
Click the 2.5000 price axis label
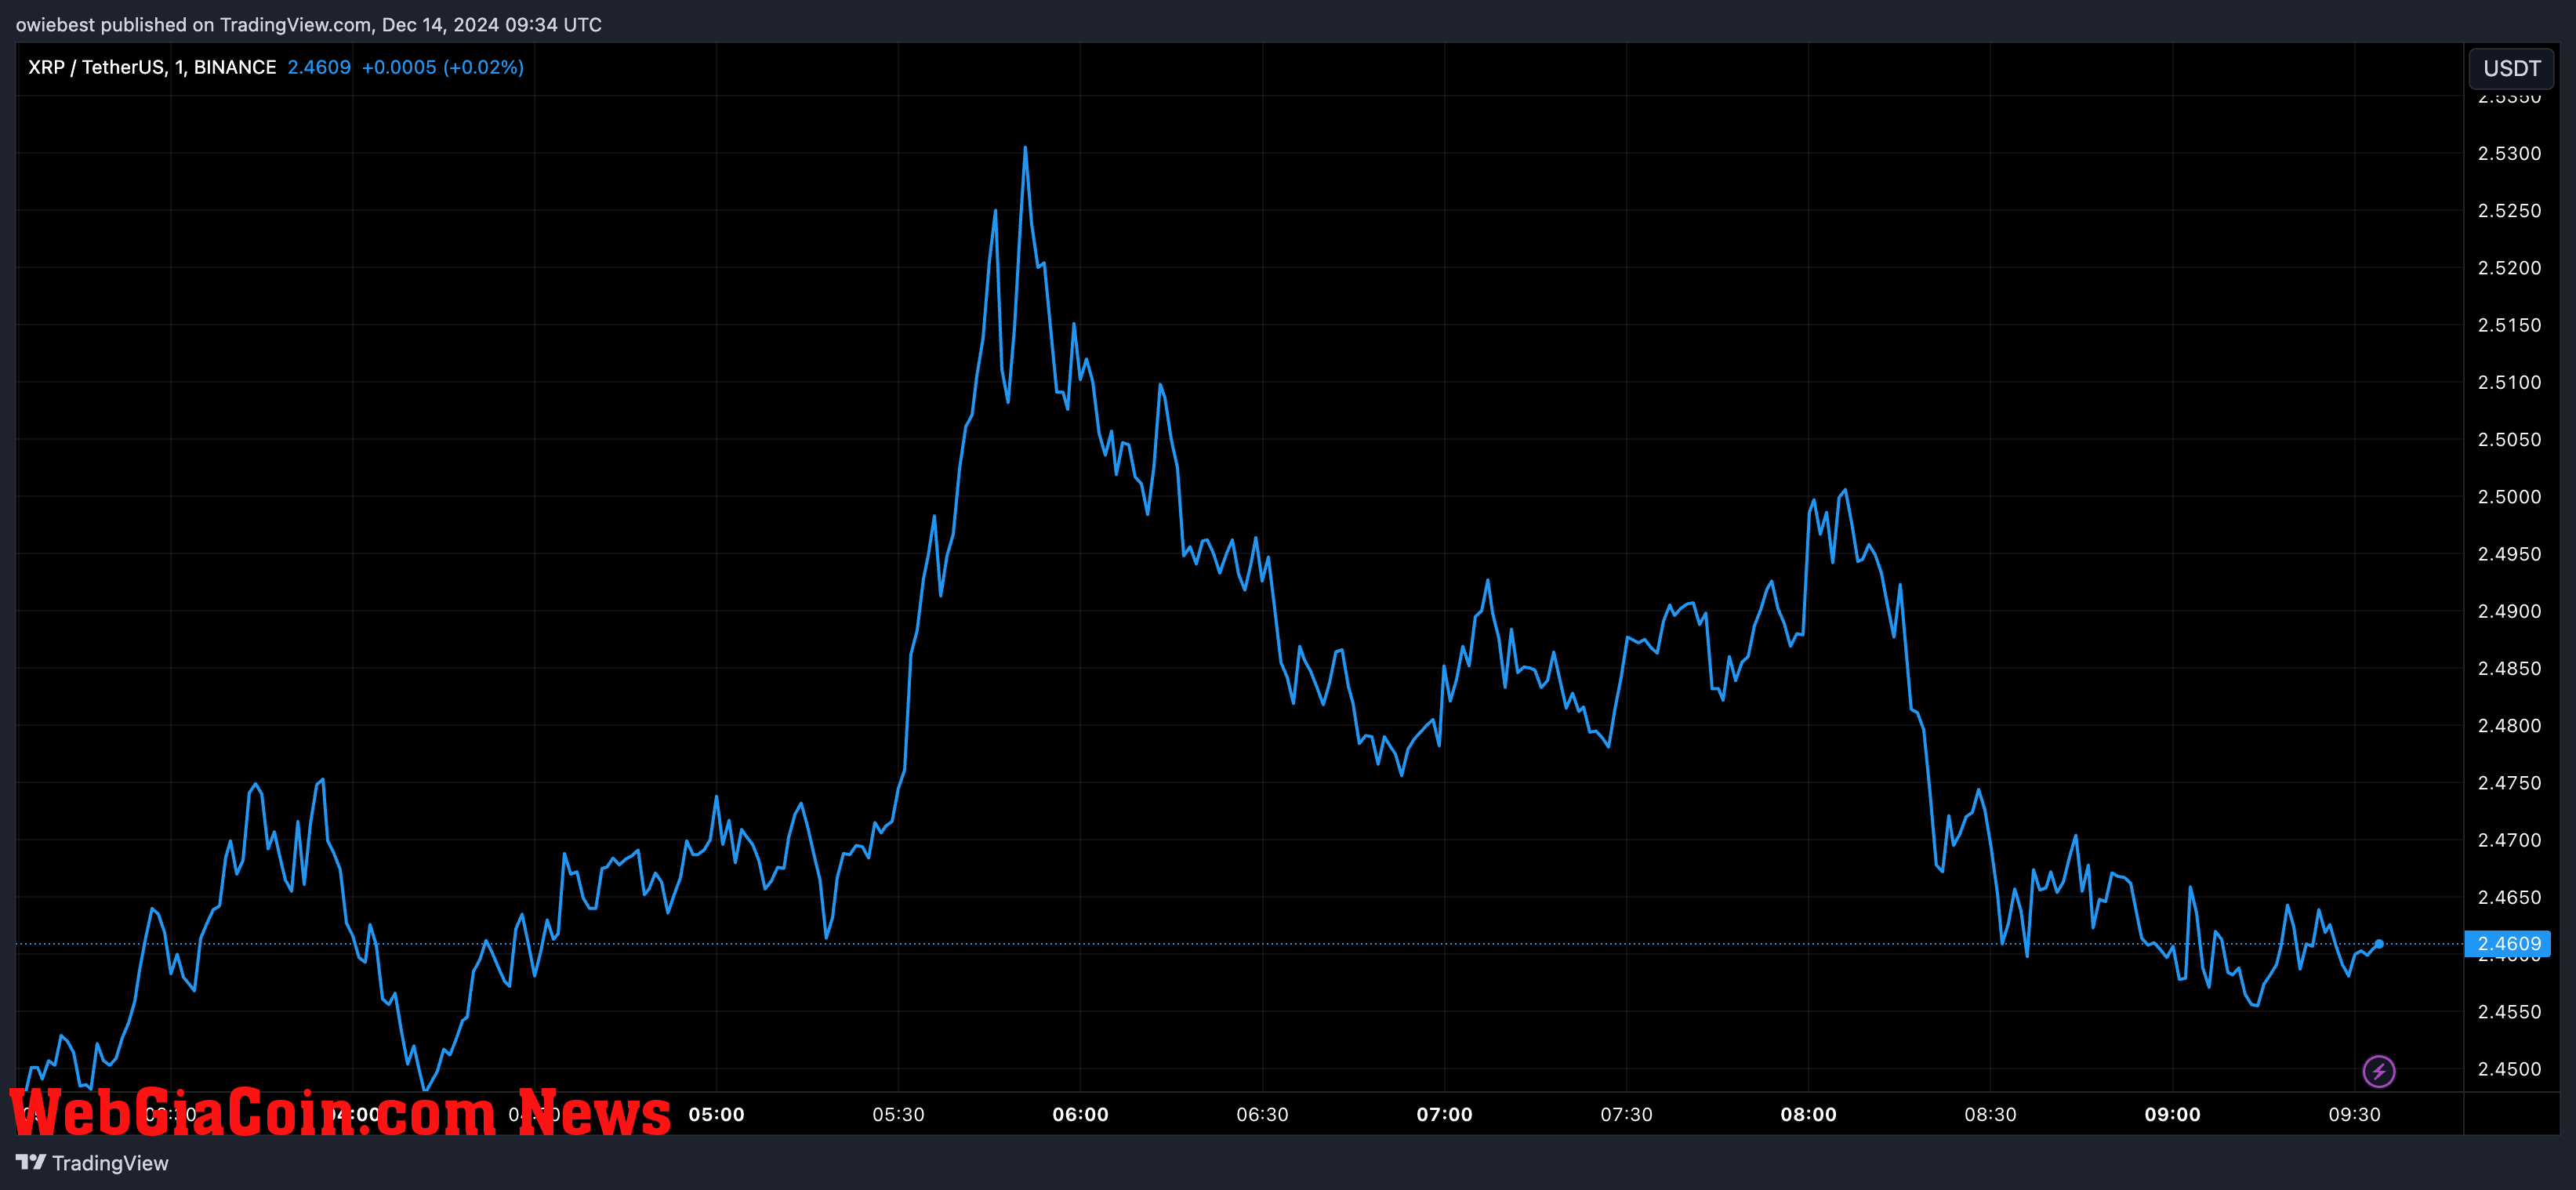(2509, 496)
